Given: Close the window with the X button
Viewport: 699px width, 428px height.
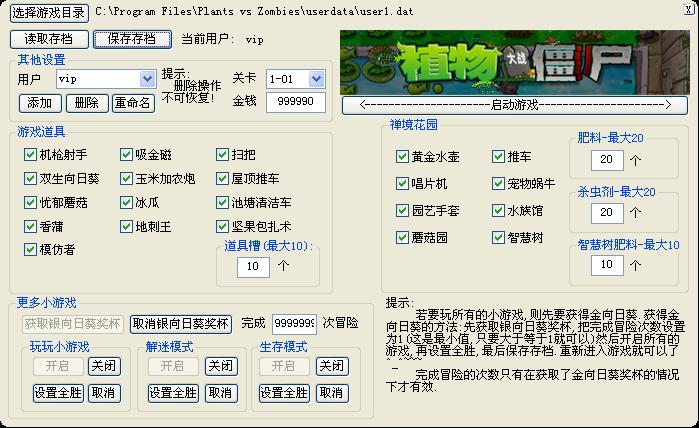Looking at the screenshot, I should coord(689,9).
